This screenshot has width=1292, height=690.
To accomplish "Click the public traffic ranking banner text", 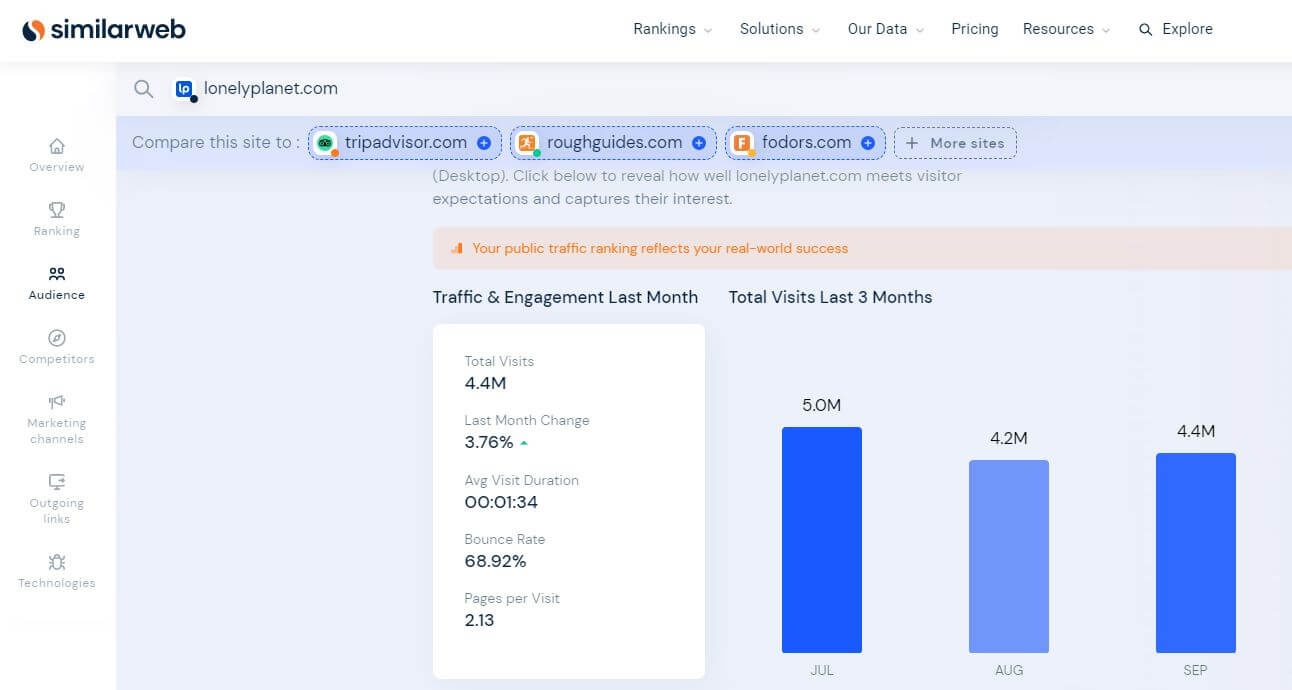I will (x=660, y=248).
